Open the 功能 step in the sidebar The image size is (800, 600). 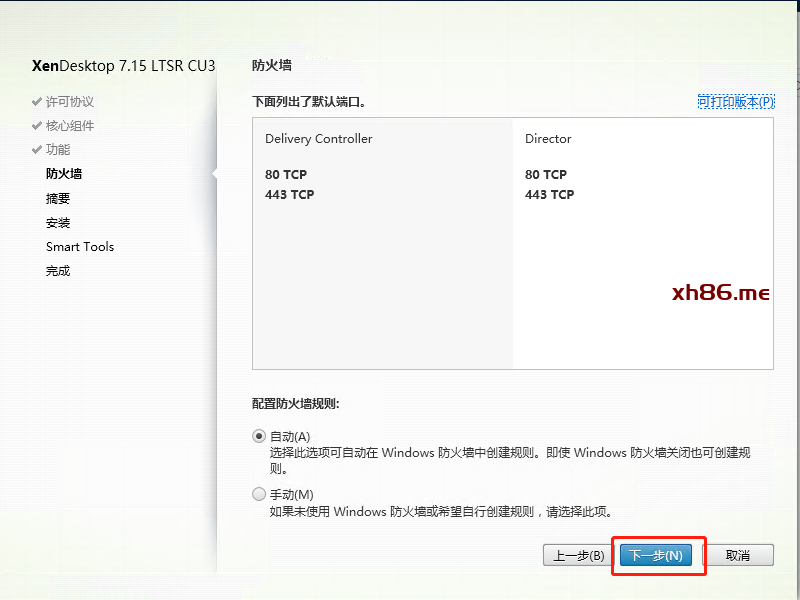(58, 150)
